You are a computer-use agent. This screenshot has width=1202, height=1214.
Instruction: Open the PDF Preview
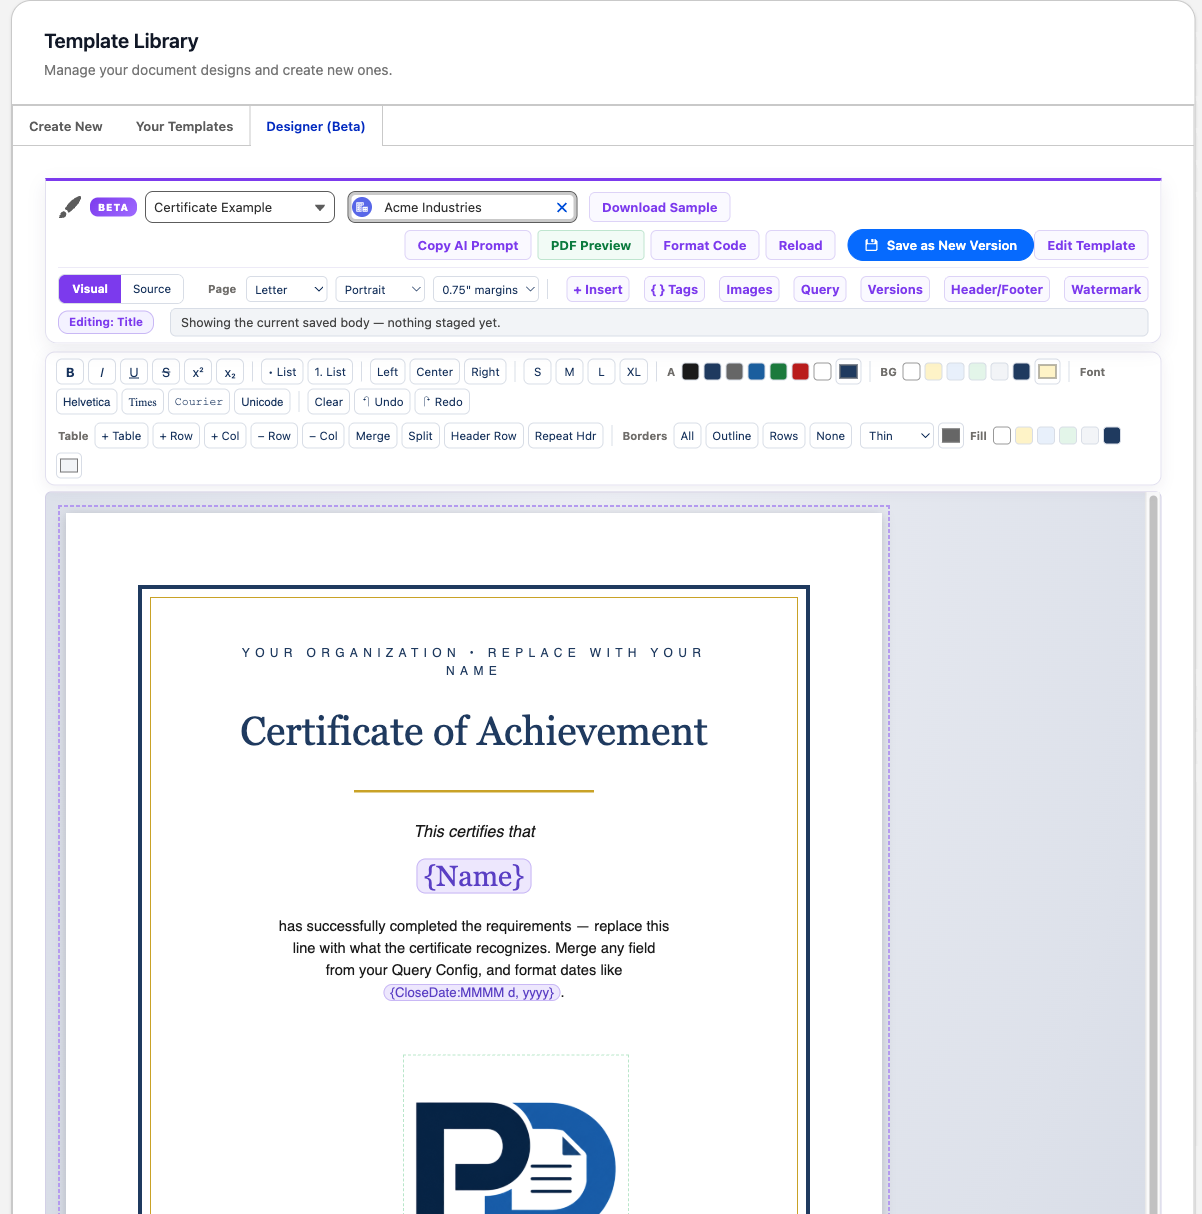pos(591,245)
